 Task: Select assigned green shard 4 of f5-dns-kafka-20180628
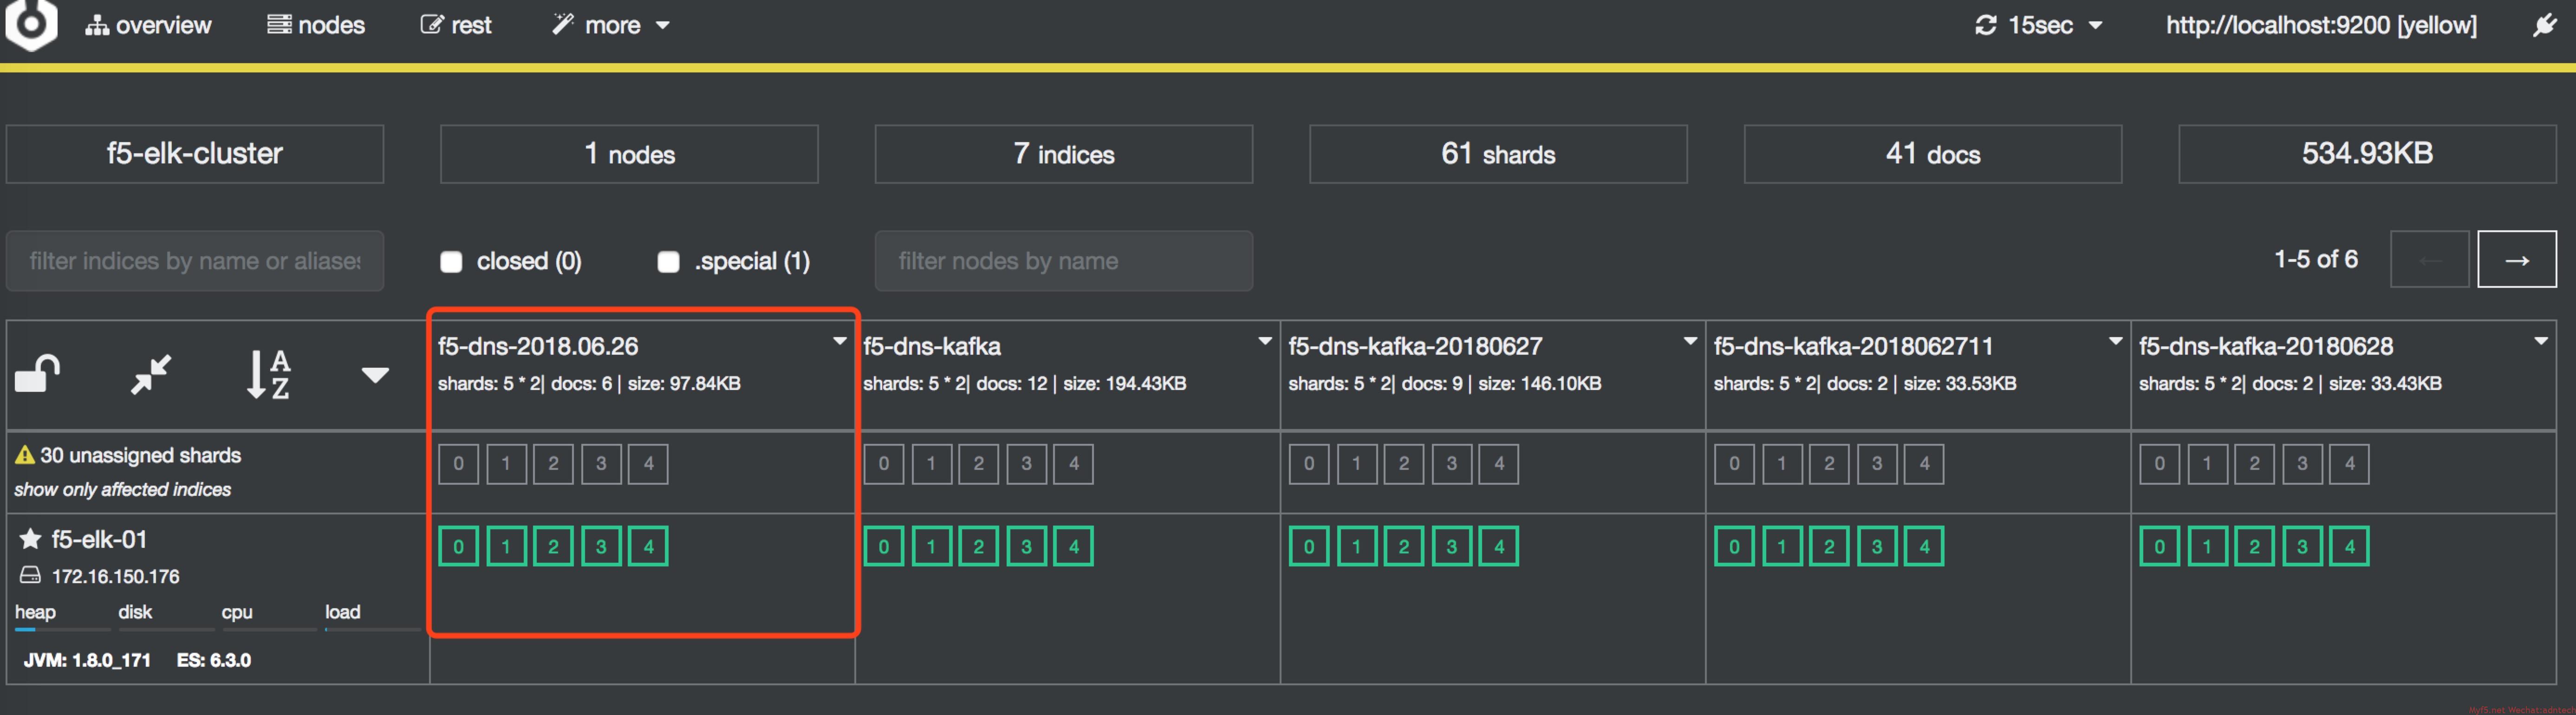[x=2350, y=547]
